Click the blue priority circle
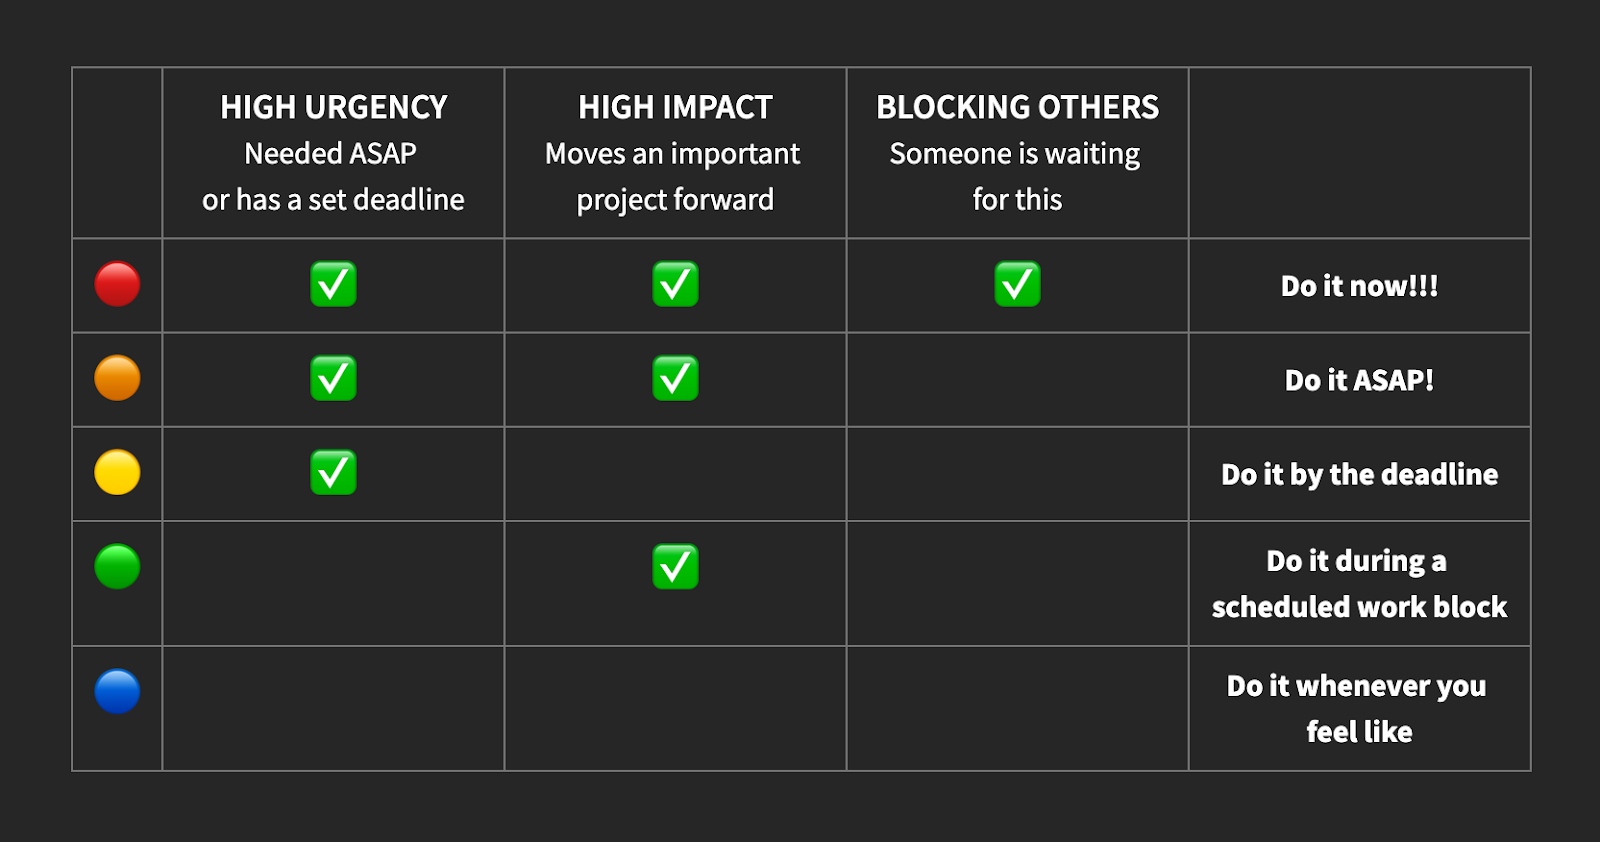Screen dimensions: 1600x842 coord(117,691)
